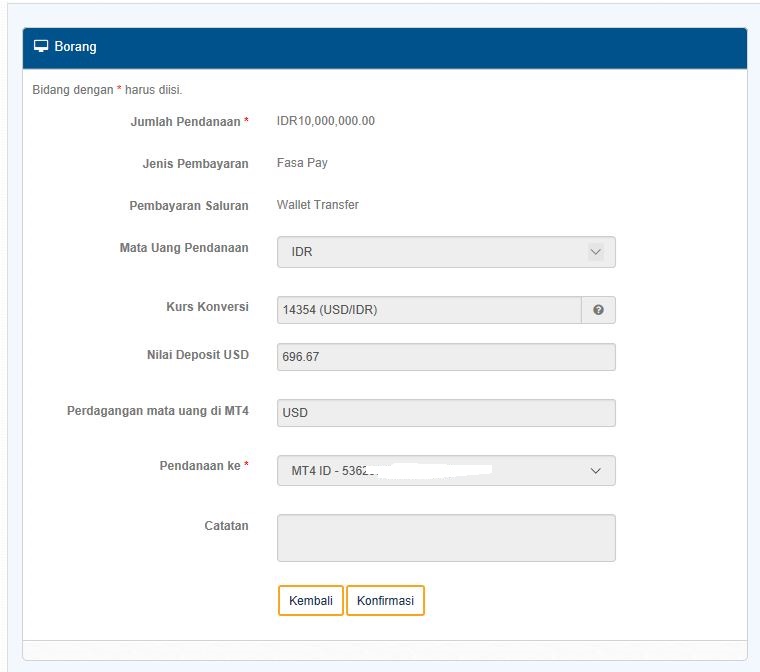Go back with the Kembali button

click(x=311, y=601)
